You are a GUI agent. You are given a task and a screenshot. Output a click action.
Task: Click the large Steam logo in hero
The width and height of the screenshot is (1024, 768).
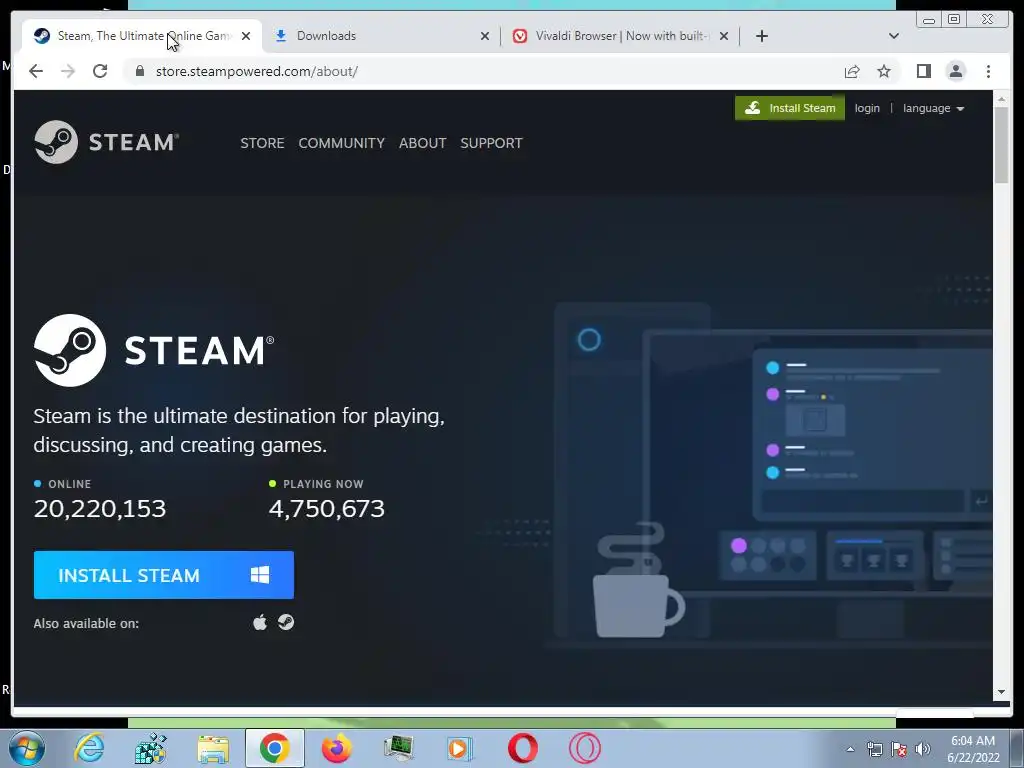click(x=154, y=350)
